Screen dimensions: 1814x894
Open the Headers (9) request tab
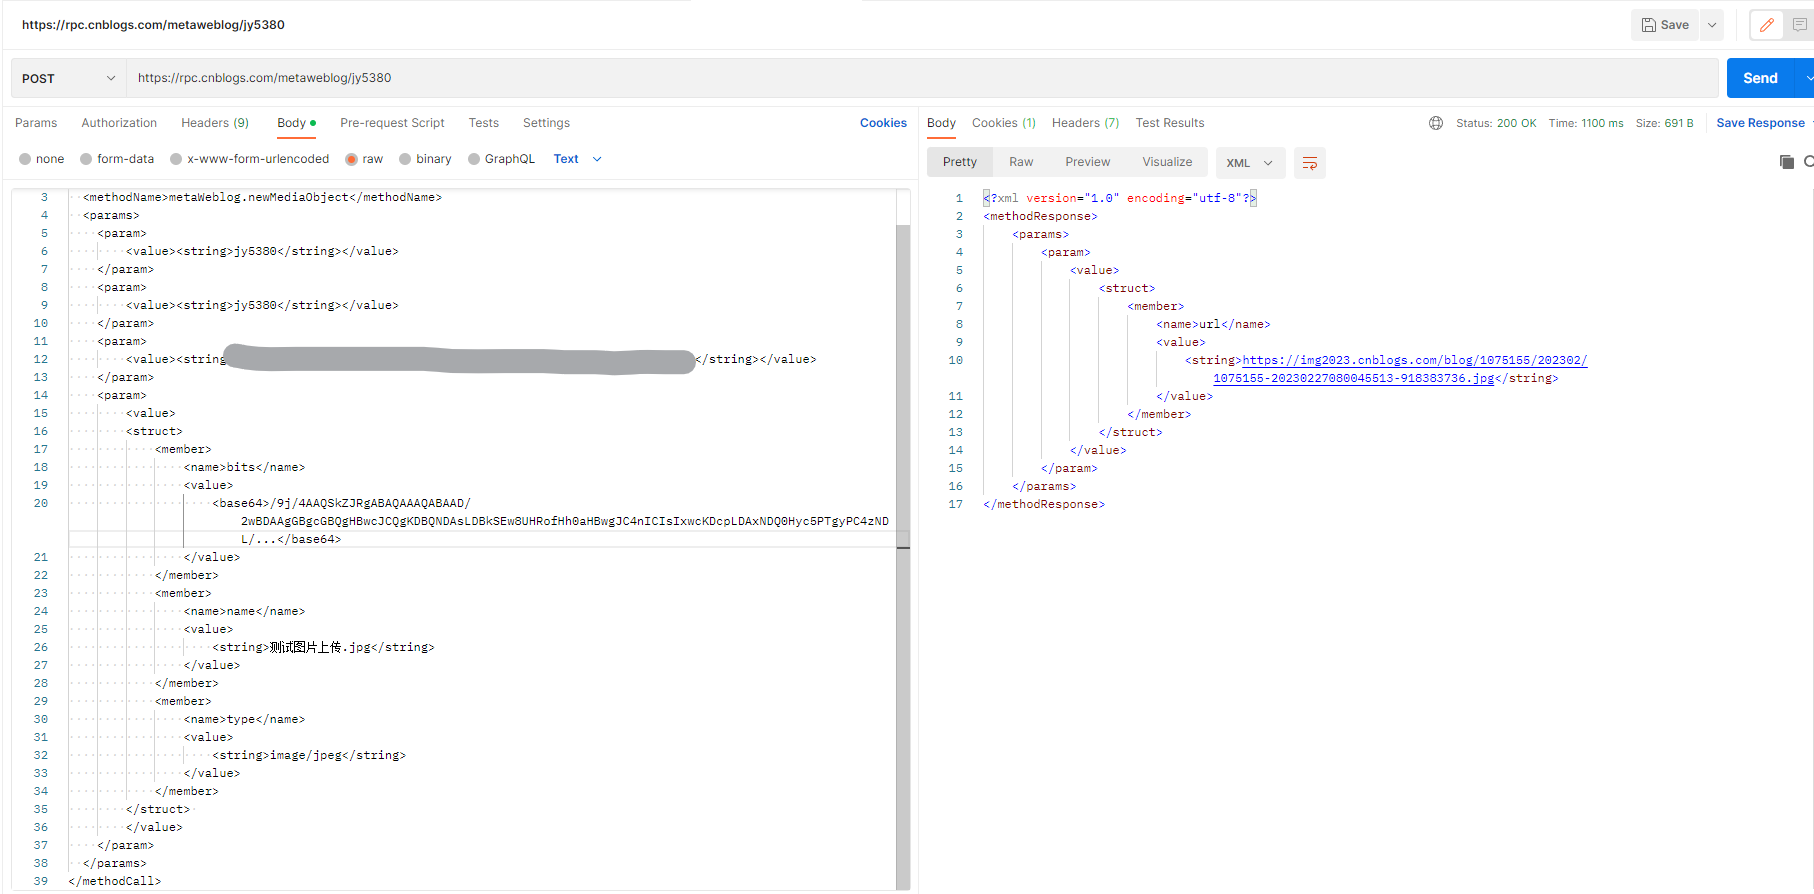click(x=215, y=123)
